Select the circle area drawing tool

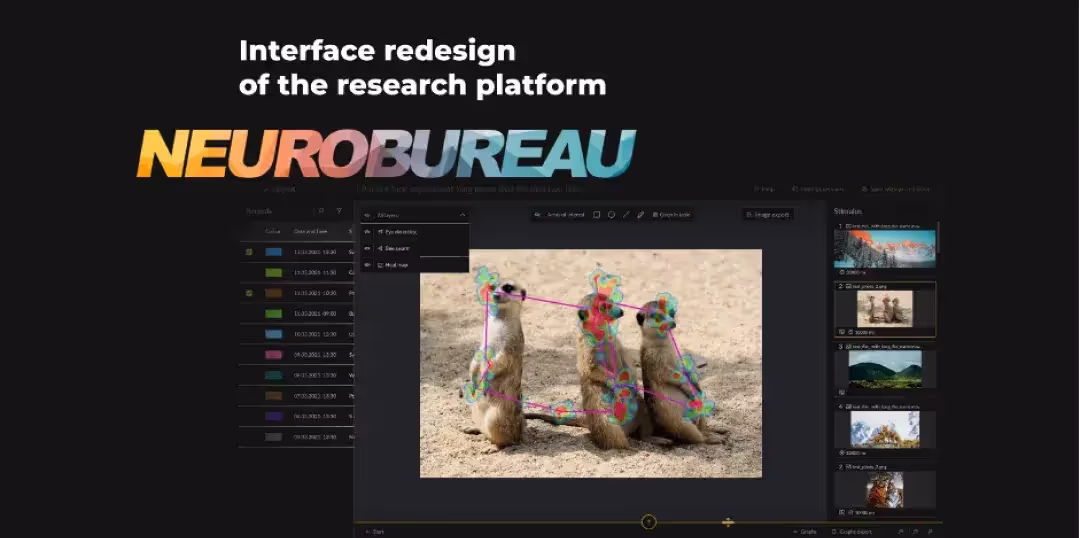point(611,214)
